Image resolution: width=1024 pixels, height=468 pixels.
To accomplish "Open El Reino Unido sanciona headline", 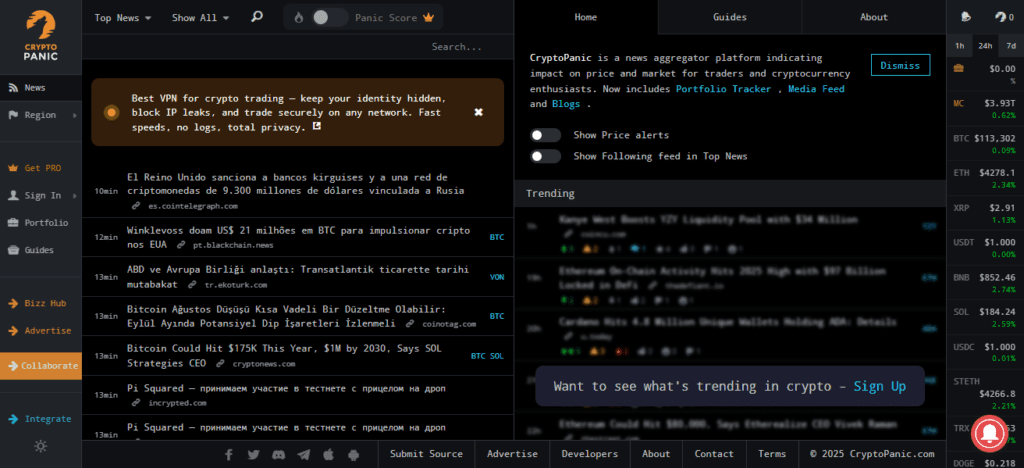I will 296,184.
